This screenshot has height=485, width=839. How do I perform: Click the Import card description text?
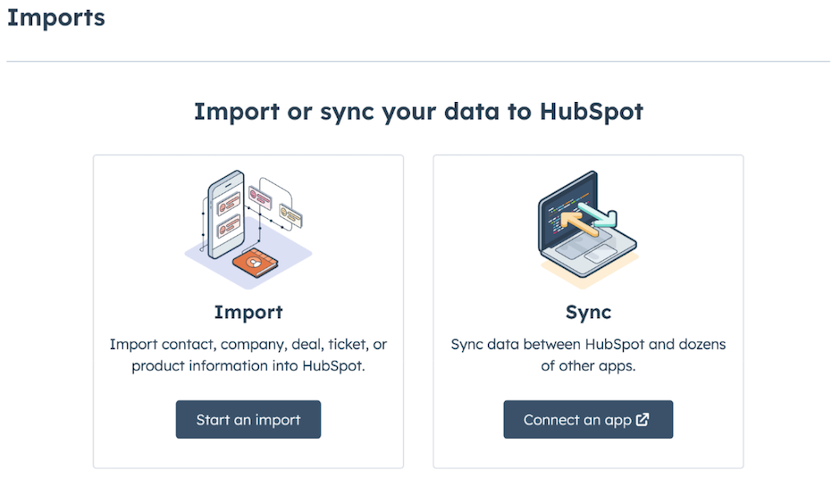click(248, 354)
